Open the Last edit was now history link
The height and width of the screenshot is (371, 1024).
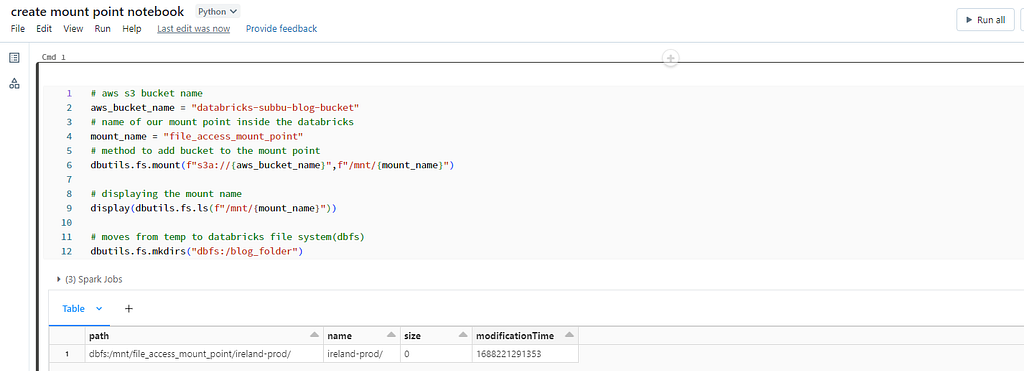(x=193, y=29)
